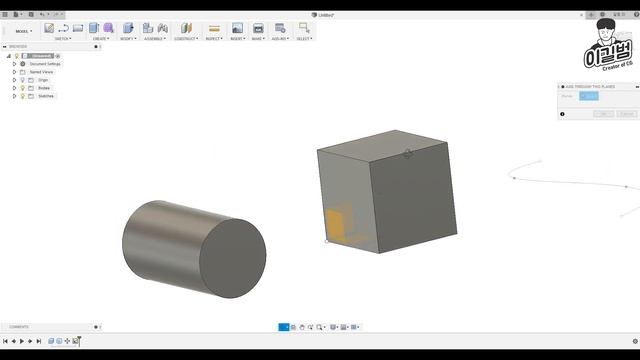Click the Add-Ins scripts icon
Viewport: 640px width, 360px height.
coord(280,28)
